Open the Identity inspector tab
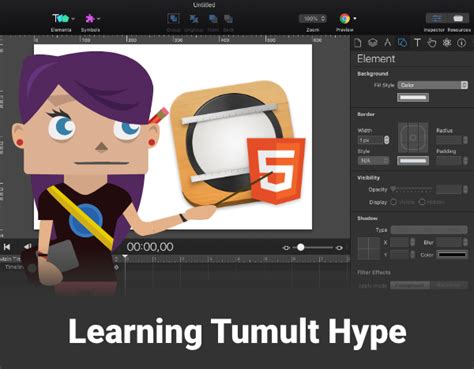This screenshot has height=369, width=474. [462, 43]
